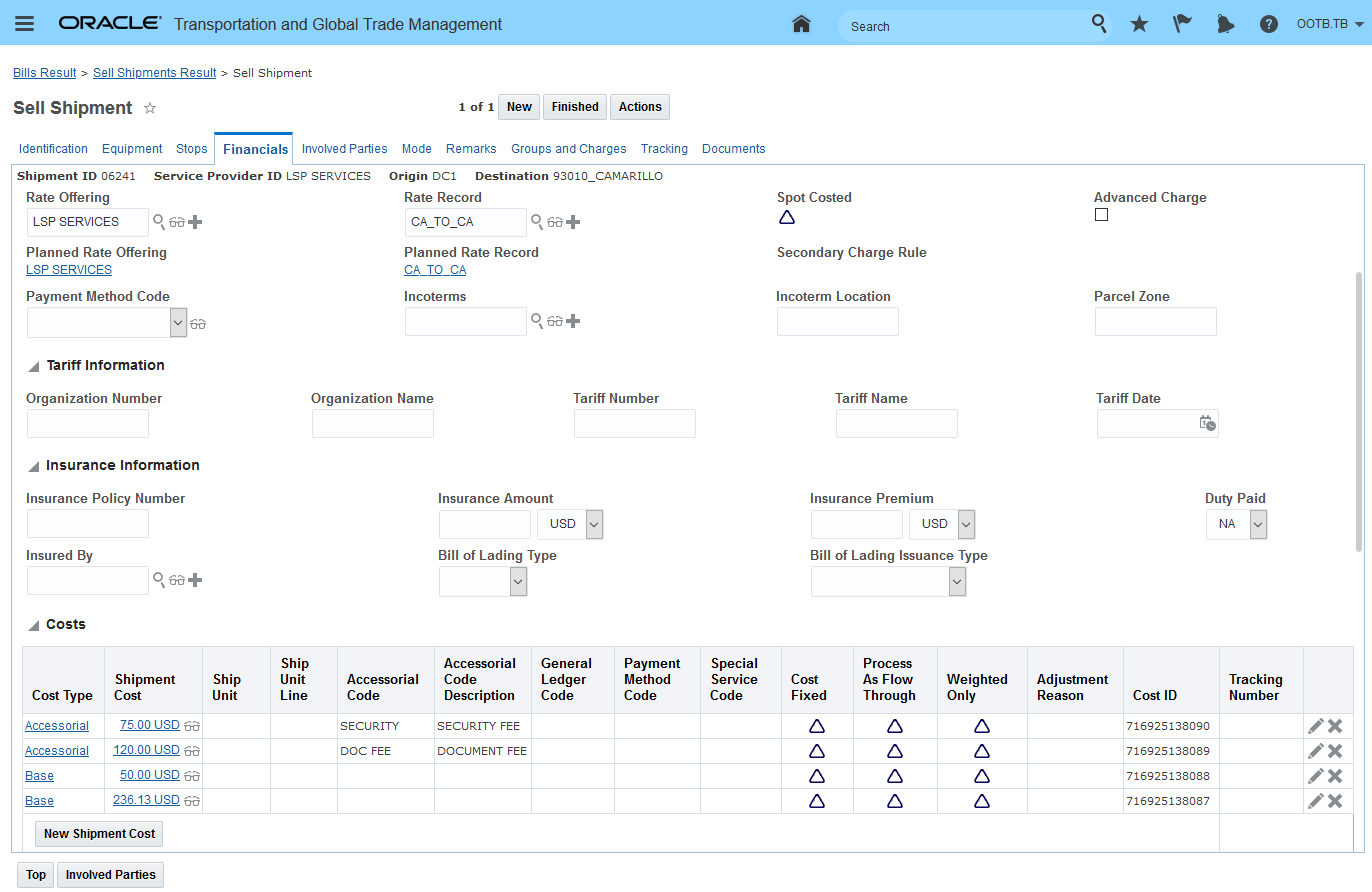Add a new Rate Record with plus

[573, 222]
